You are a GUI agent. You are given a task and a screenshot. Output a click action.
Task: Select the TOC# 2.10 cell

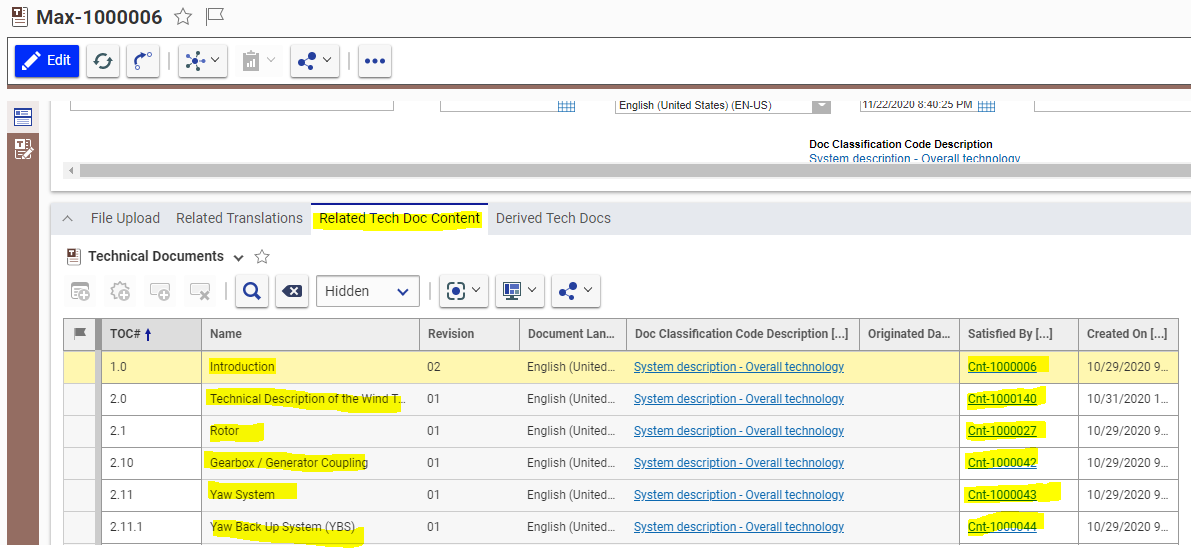151,463
